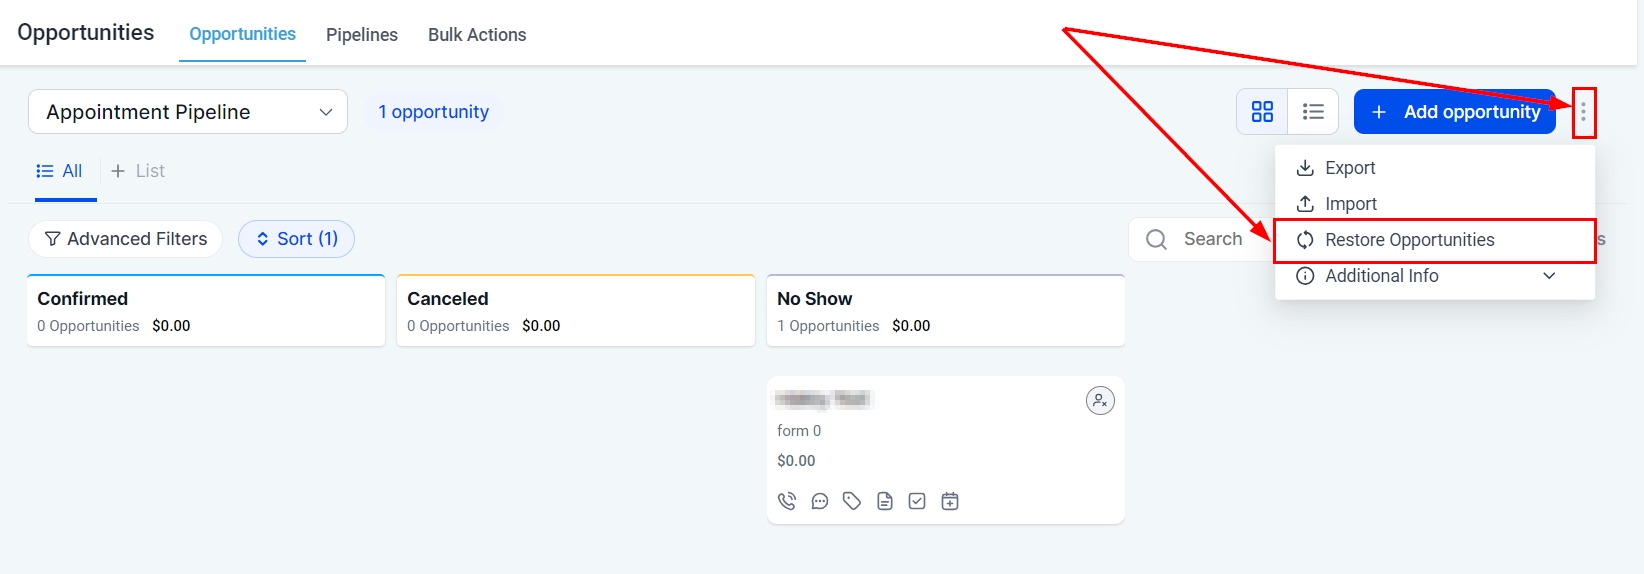Click the task checkmark icon on card
Screen dimensions: 1644x574
point(917,501)
